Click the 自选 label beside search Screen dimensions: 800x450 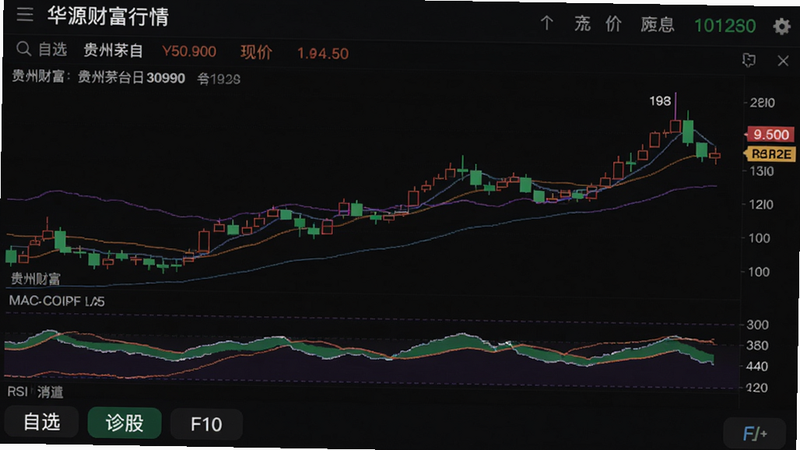53,49
